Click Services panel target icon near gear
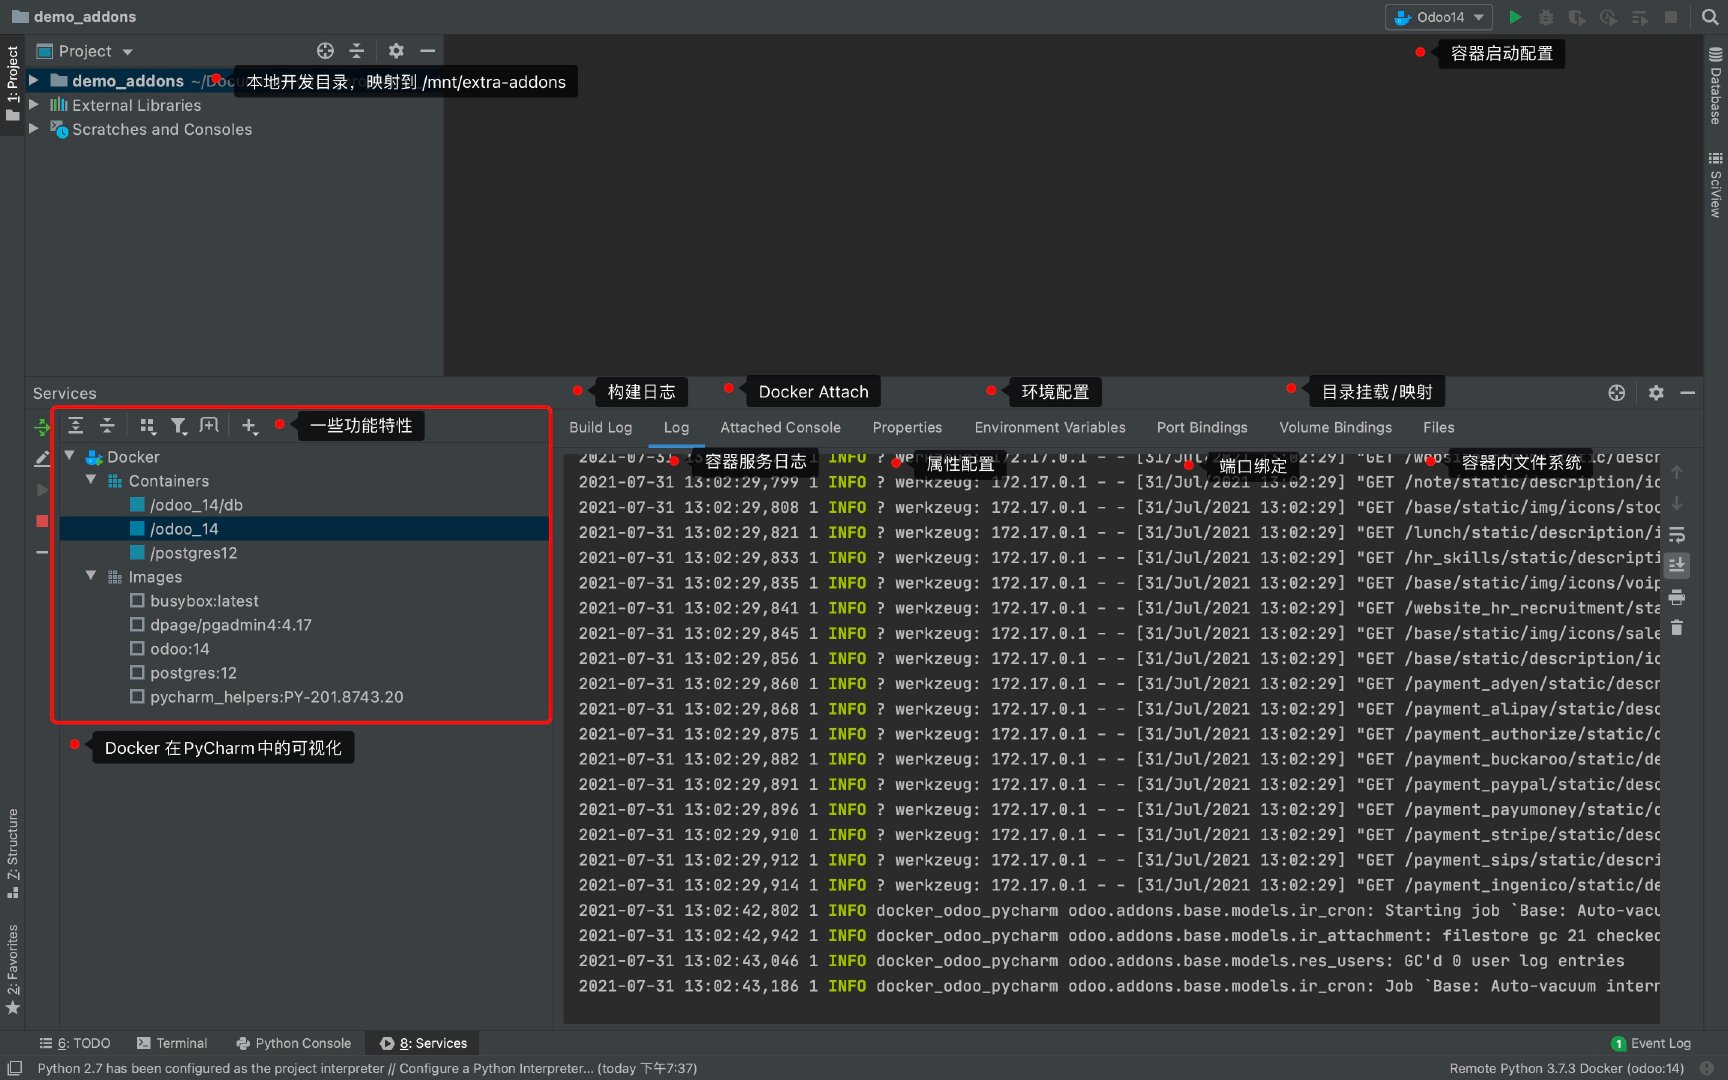Viewport: 1728px width, 1080px height. click(1617, 393)
